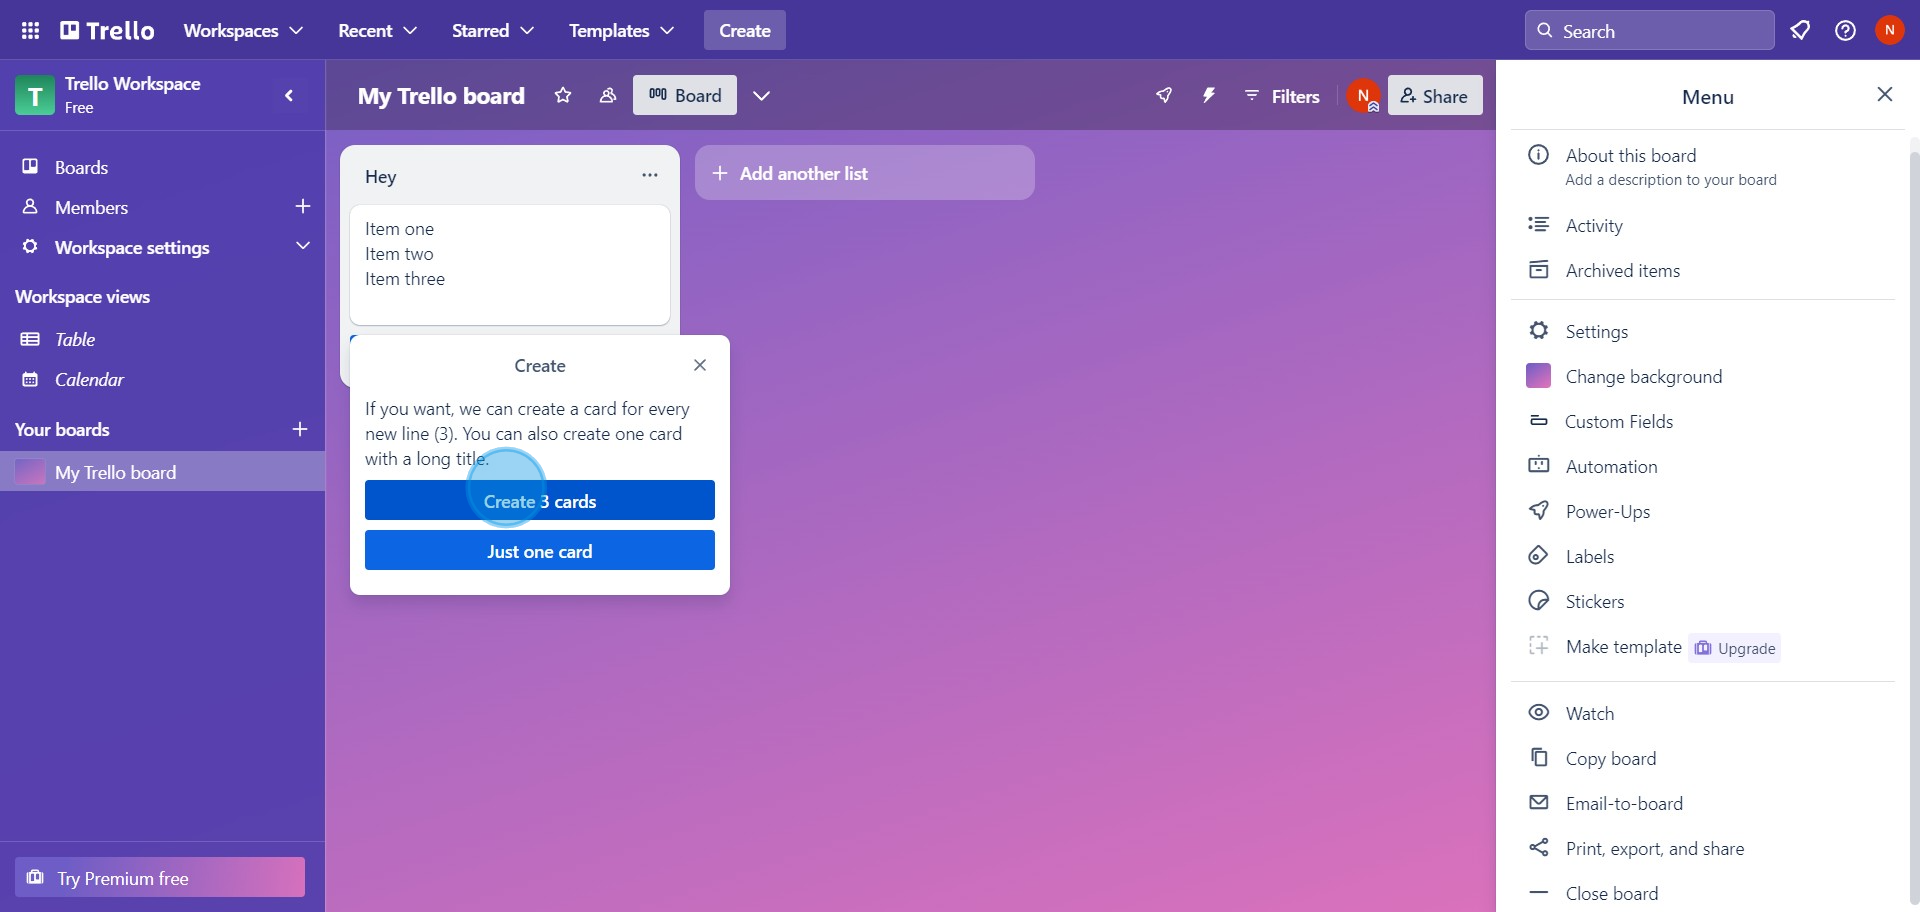Click Trello Workspace name in sidebar

(x=132, y=84)
